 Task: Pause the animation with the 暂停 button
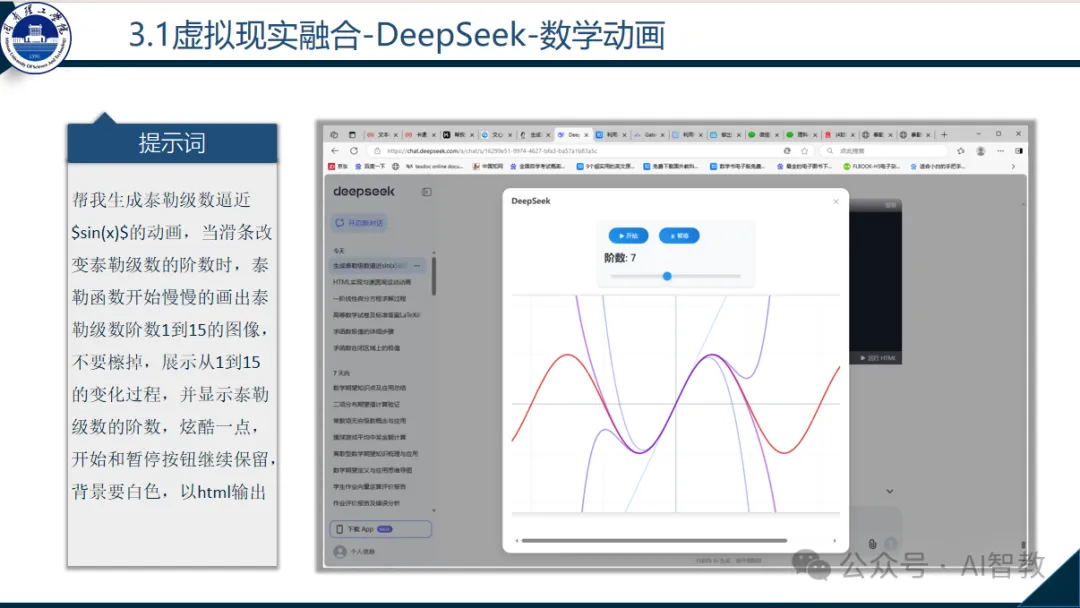(679, 235)
